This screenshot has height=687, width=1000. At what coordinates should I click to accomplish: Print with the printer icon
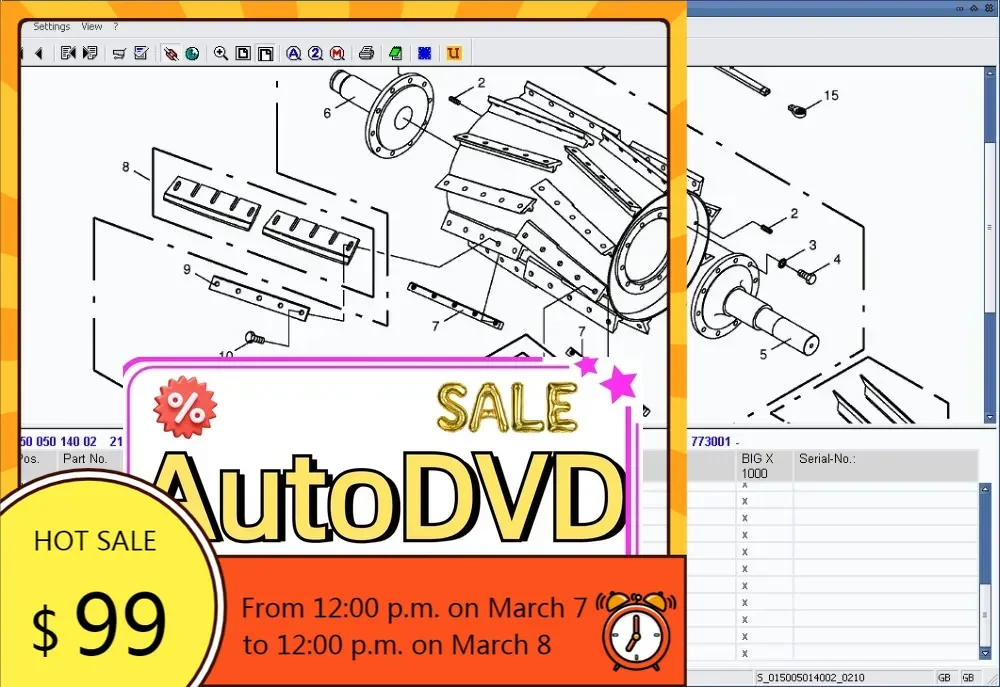coord(366,54)
